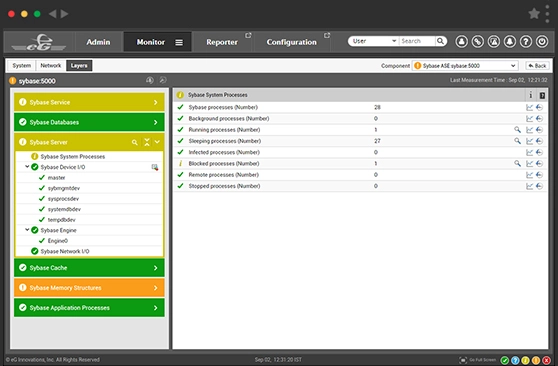
Task: Select the Engine0 tree entry
Action: pyautogui.click(x=58, y=241)
